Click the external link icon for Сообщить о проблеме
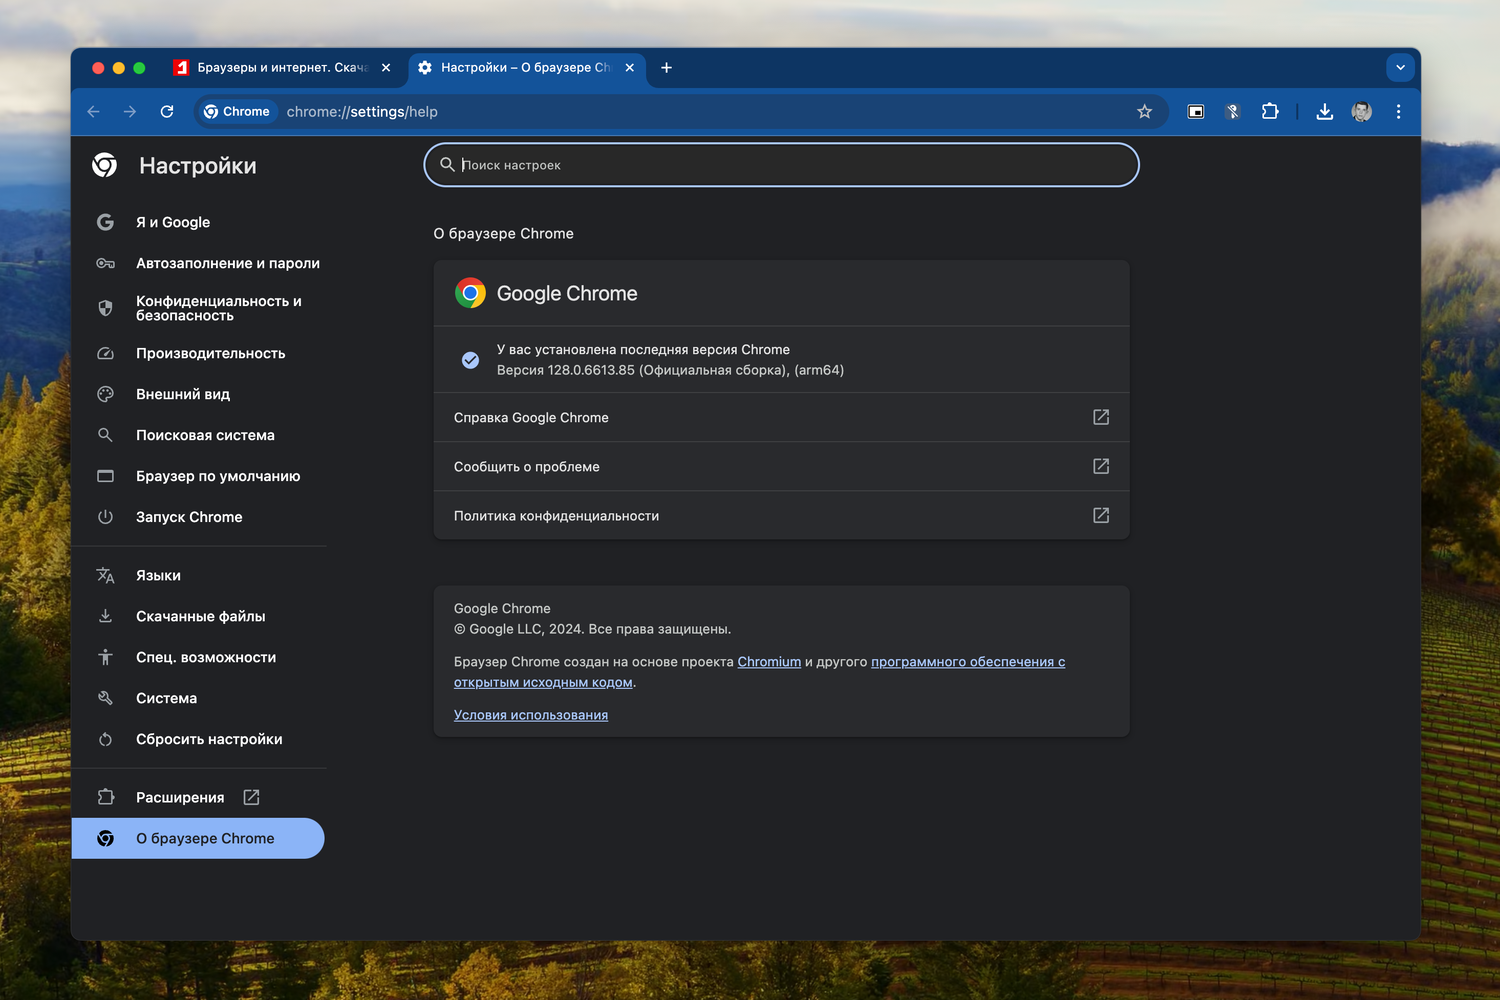 [x=1101, y=466]
